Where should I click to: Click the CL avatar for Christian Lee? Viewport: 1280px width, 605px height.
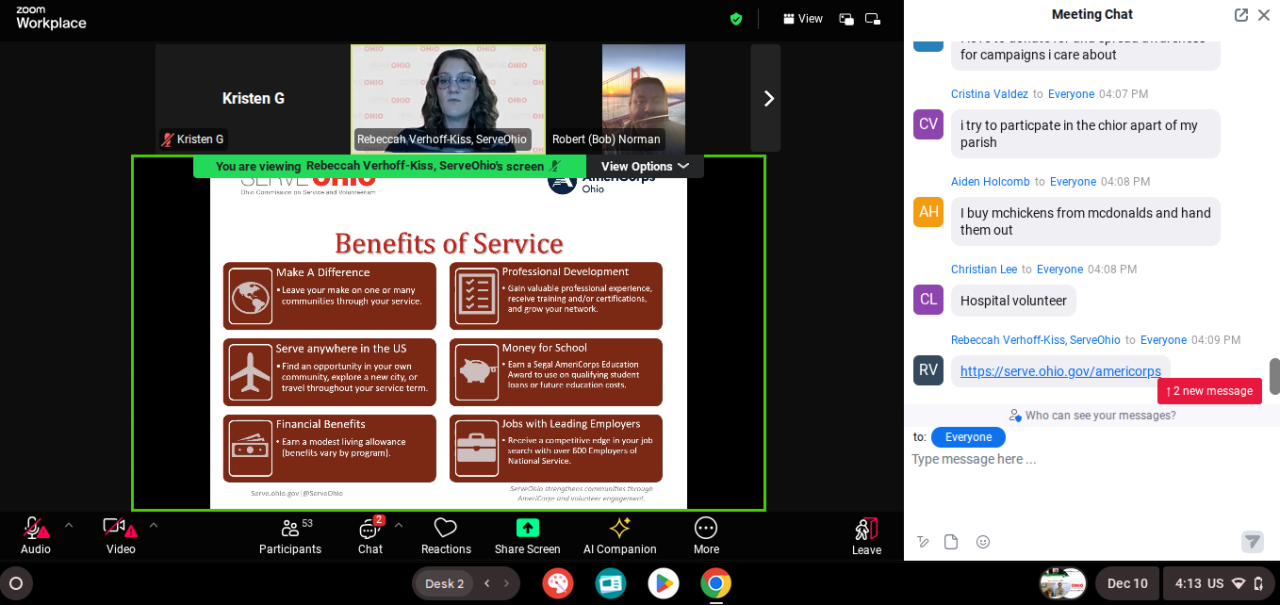928,300
